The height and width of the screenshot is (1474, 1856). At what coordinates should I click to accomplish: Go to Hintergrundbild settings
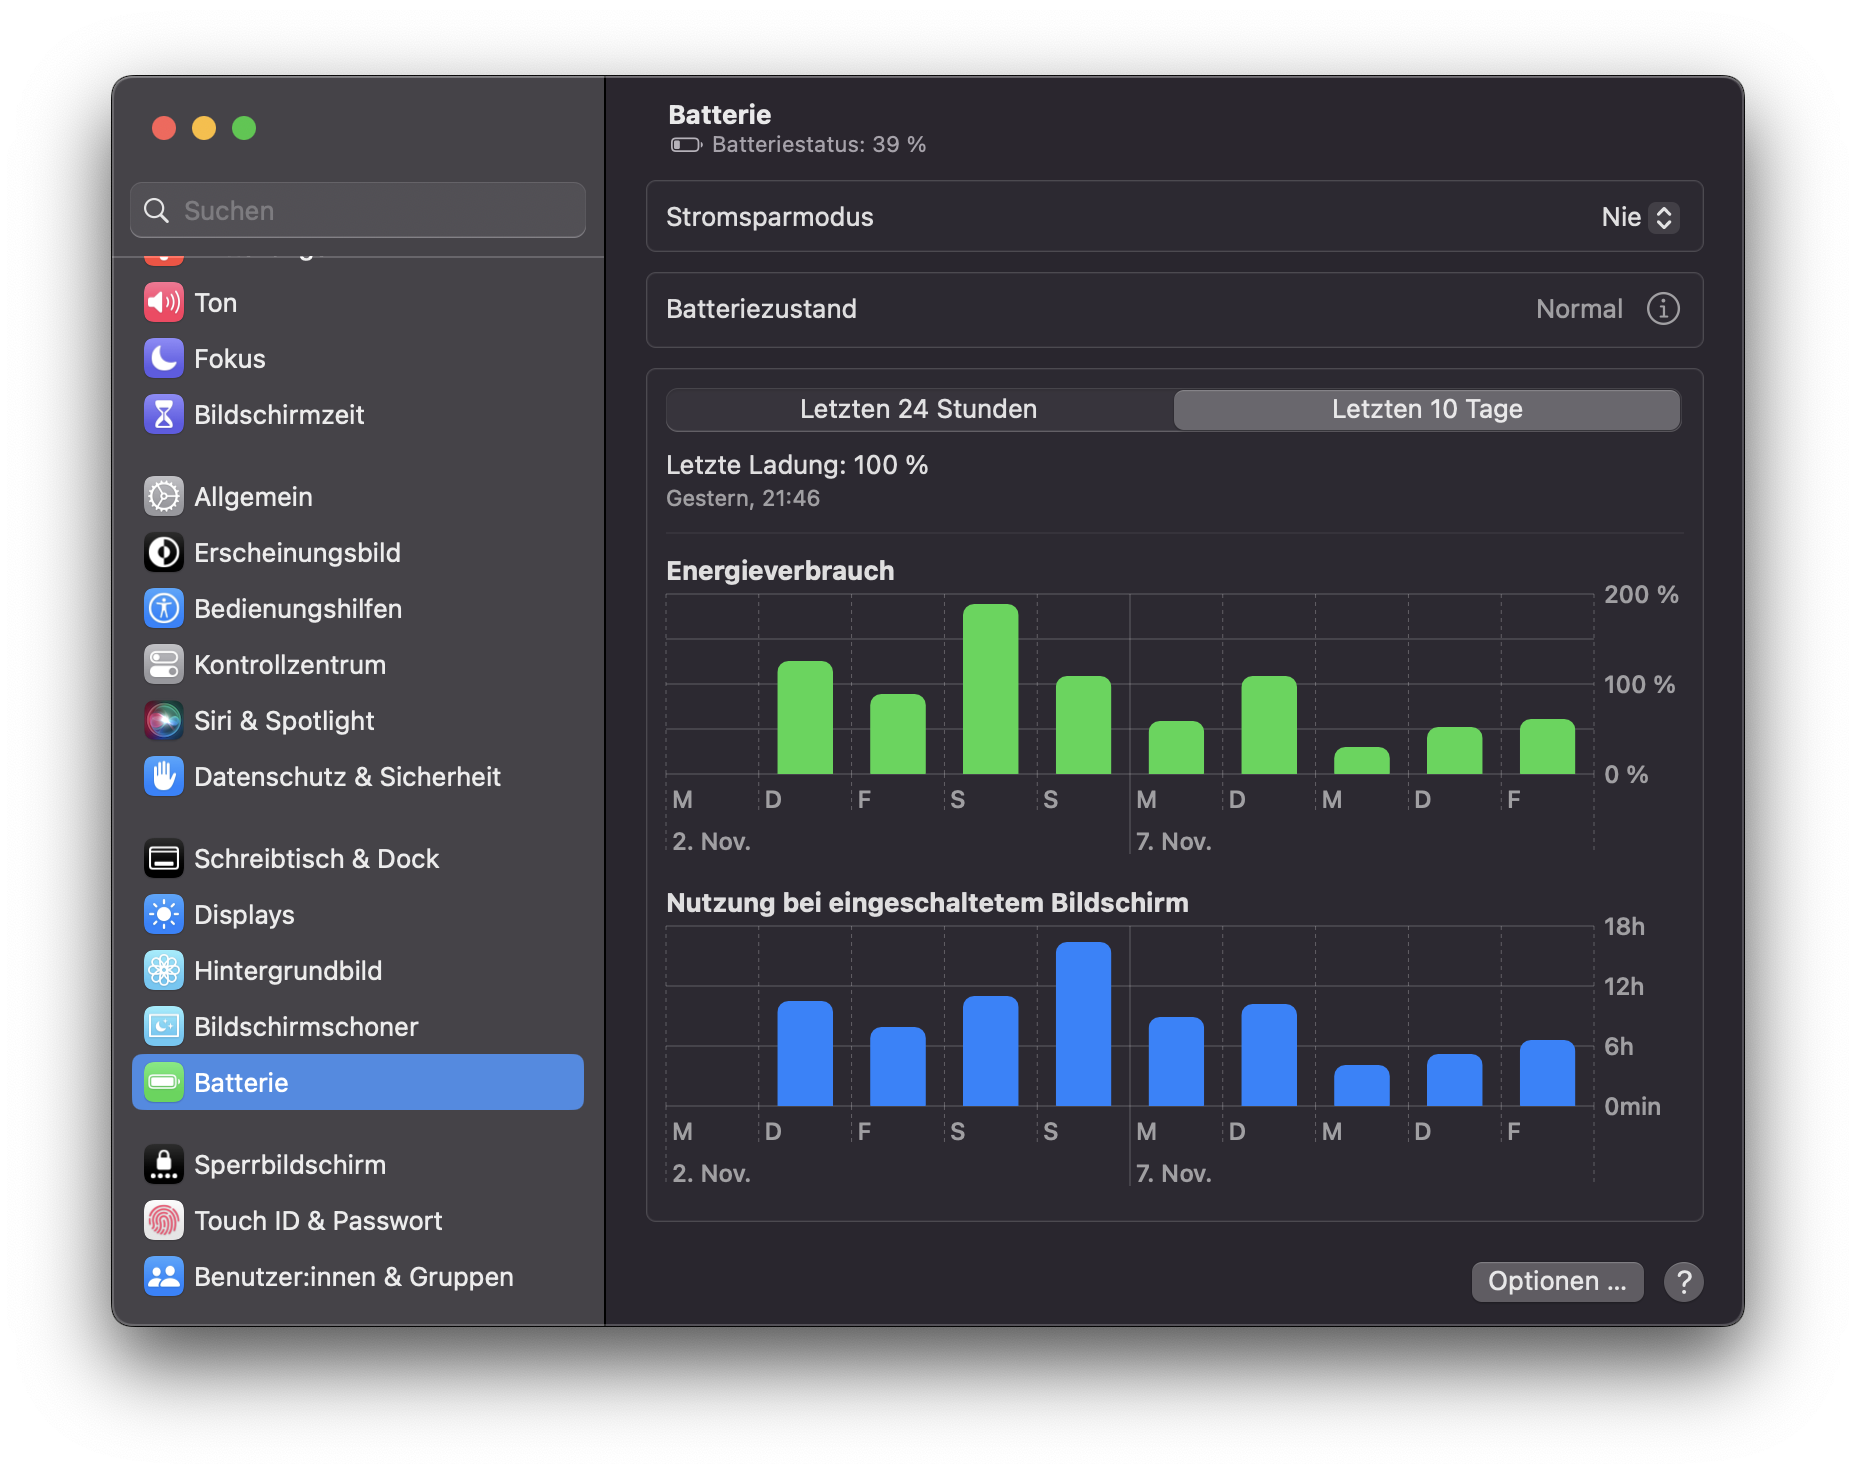click(358, 971)
